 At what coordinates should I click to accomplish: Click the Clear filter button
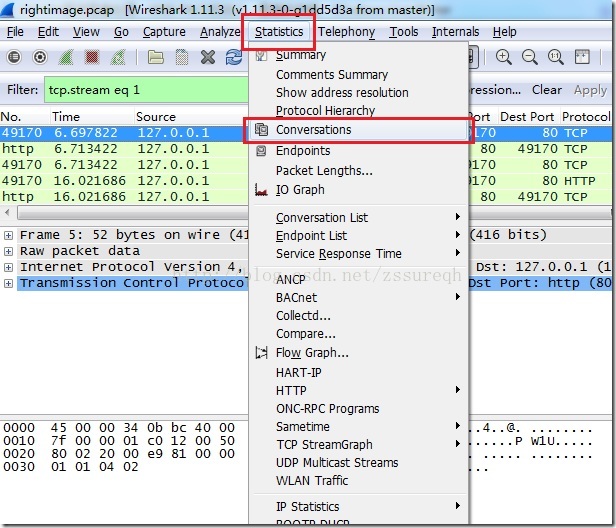(x=546, y=90)
